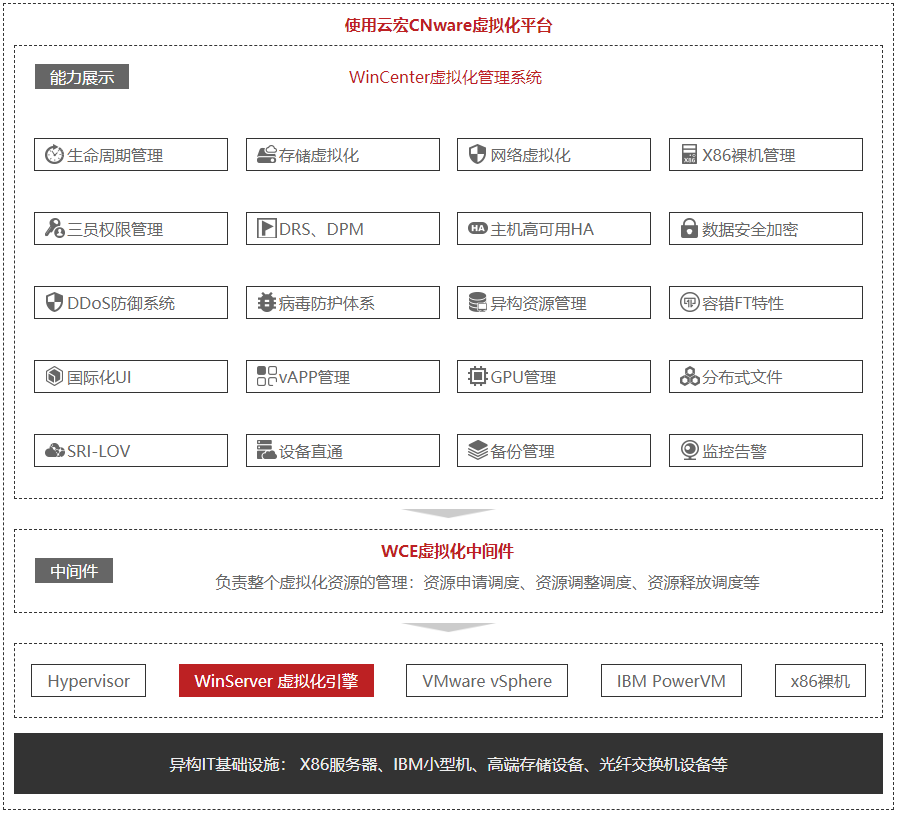Screen dimensions: 898x815
Task: Click the server icon beside 设备直通
Action: [266, 450]
